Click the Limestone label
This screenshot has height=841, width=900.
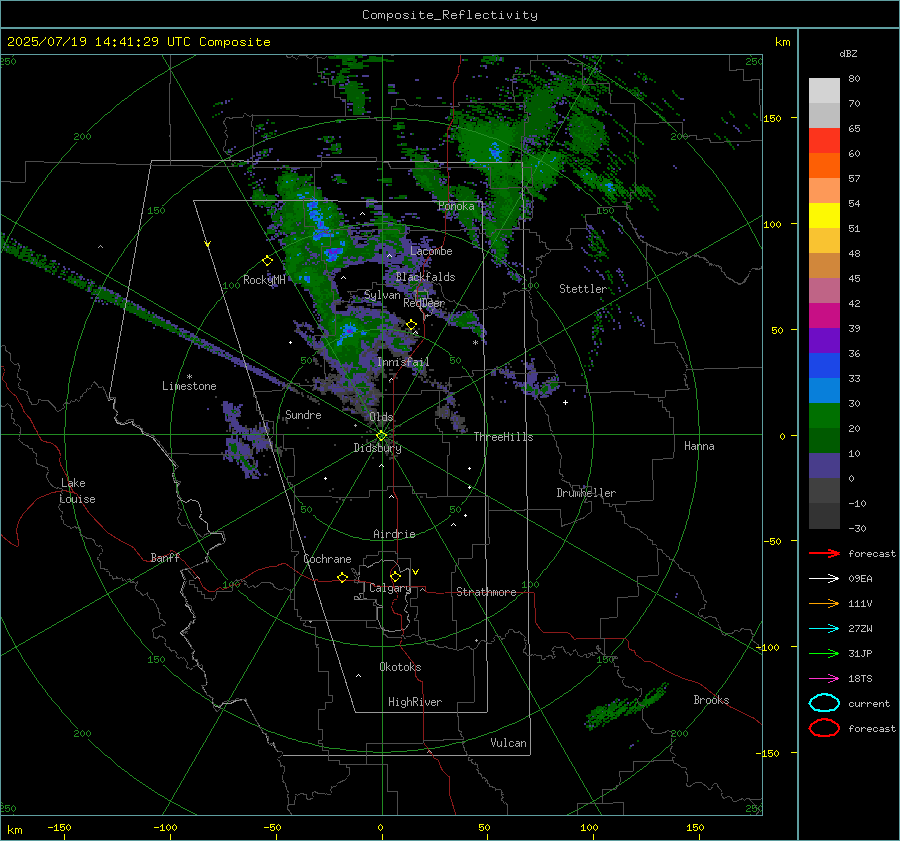[189, 386]
